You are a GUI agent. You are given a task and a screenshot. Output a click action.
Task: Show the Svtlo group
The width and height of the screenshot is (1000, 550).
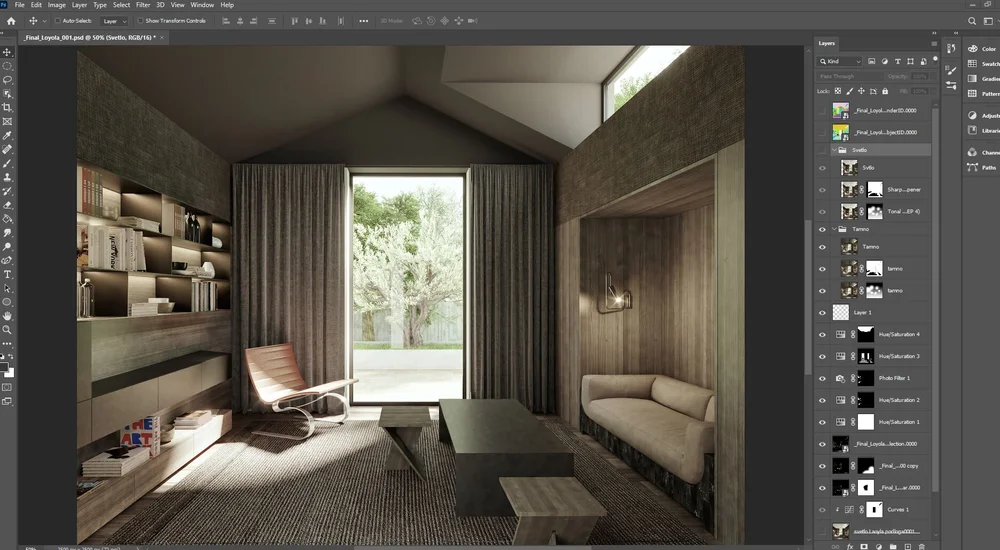pyautogui.click(x=822, y=151)
